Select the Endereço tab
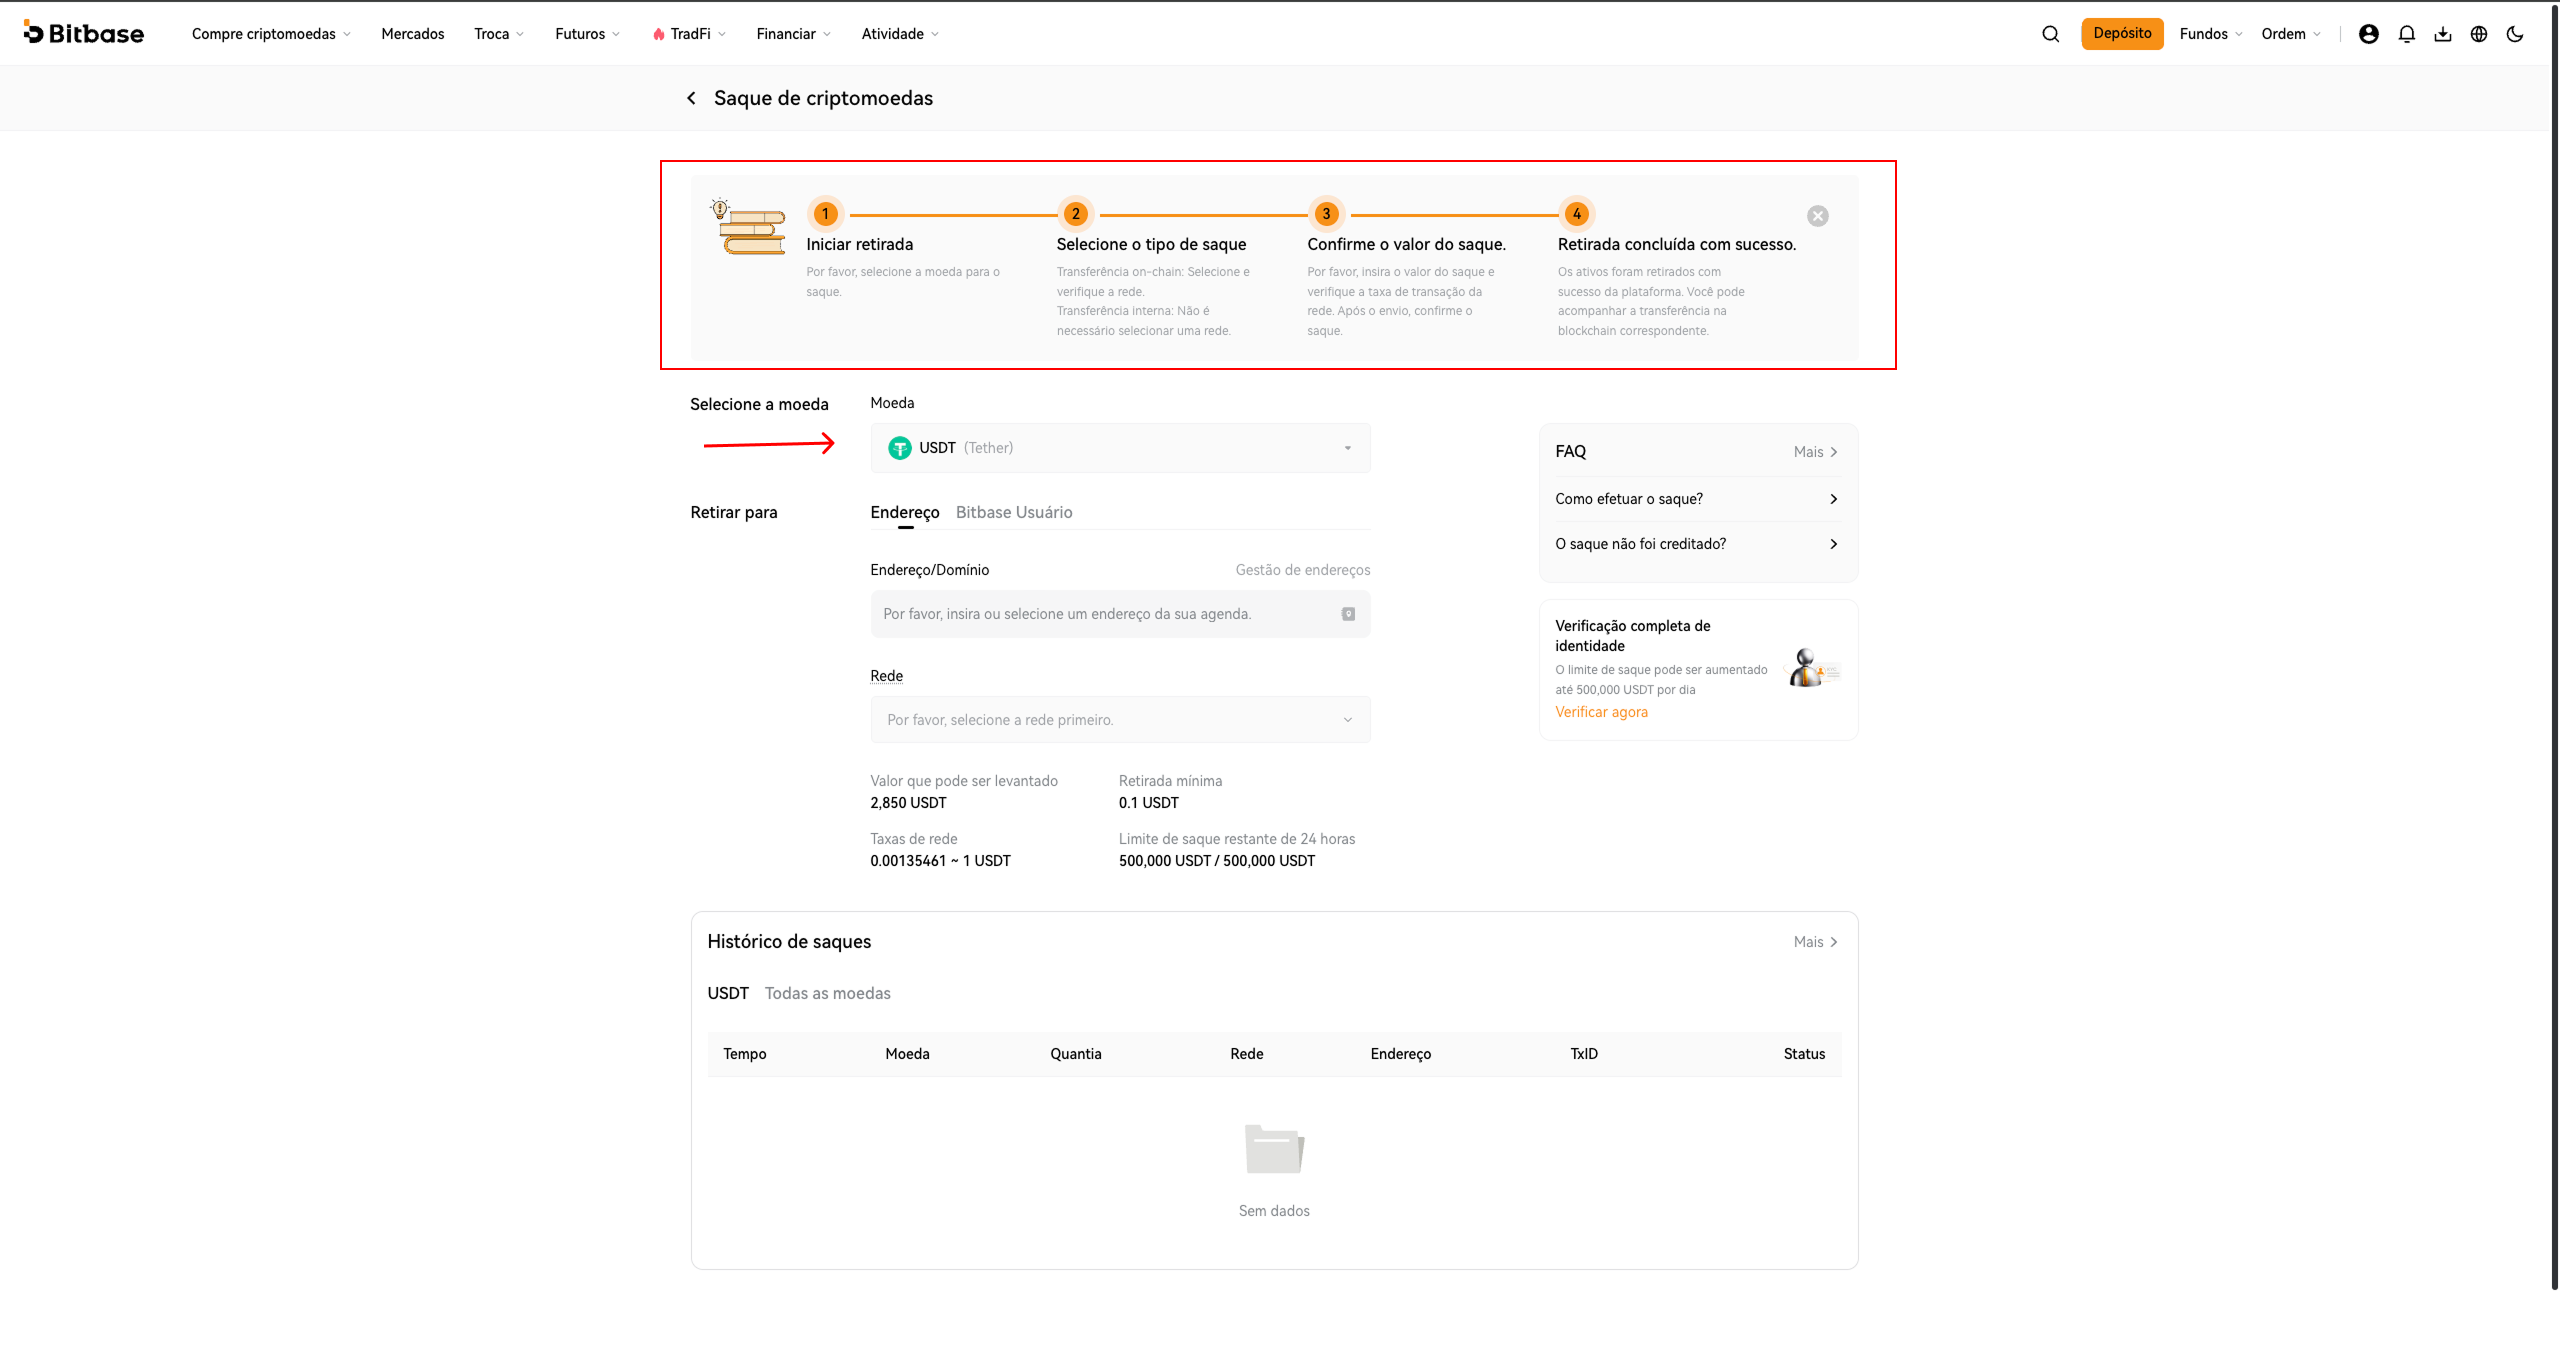 pos(905,512)
